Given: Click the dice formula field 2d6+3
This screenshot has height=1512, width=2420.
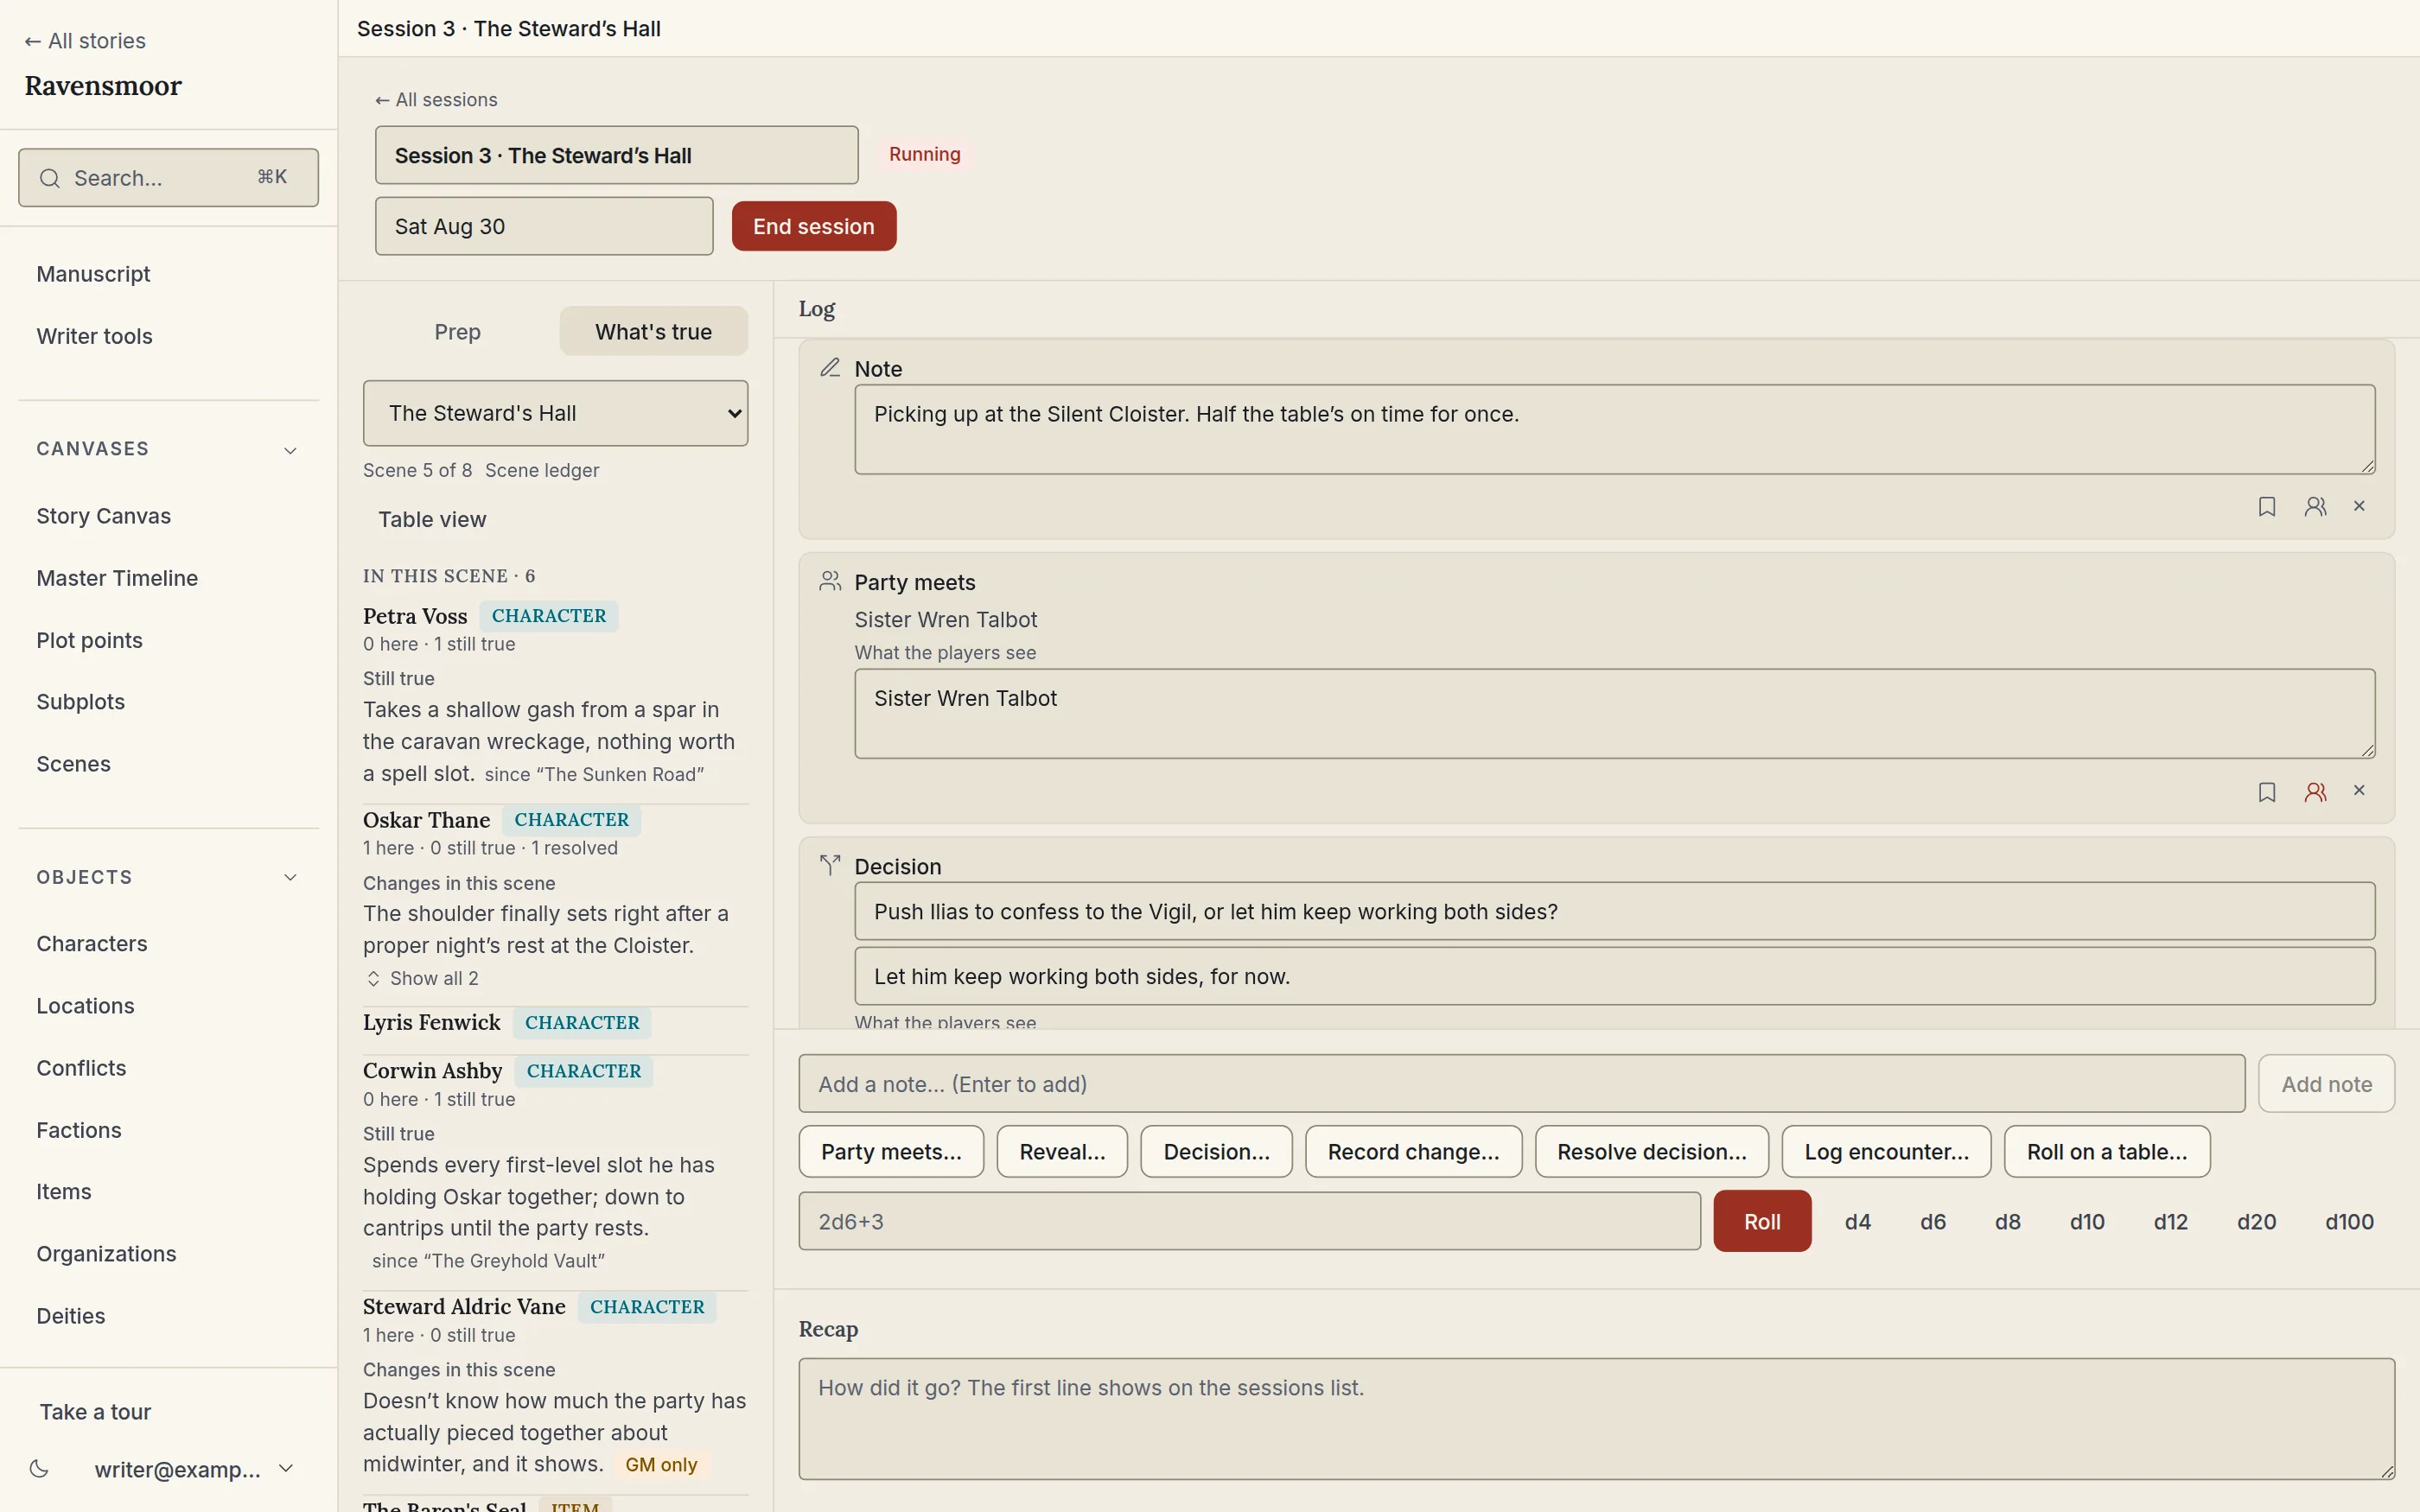Looking at the screenshot, I should click(1249, 1221).
